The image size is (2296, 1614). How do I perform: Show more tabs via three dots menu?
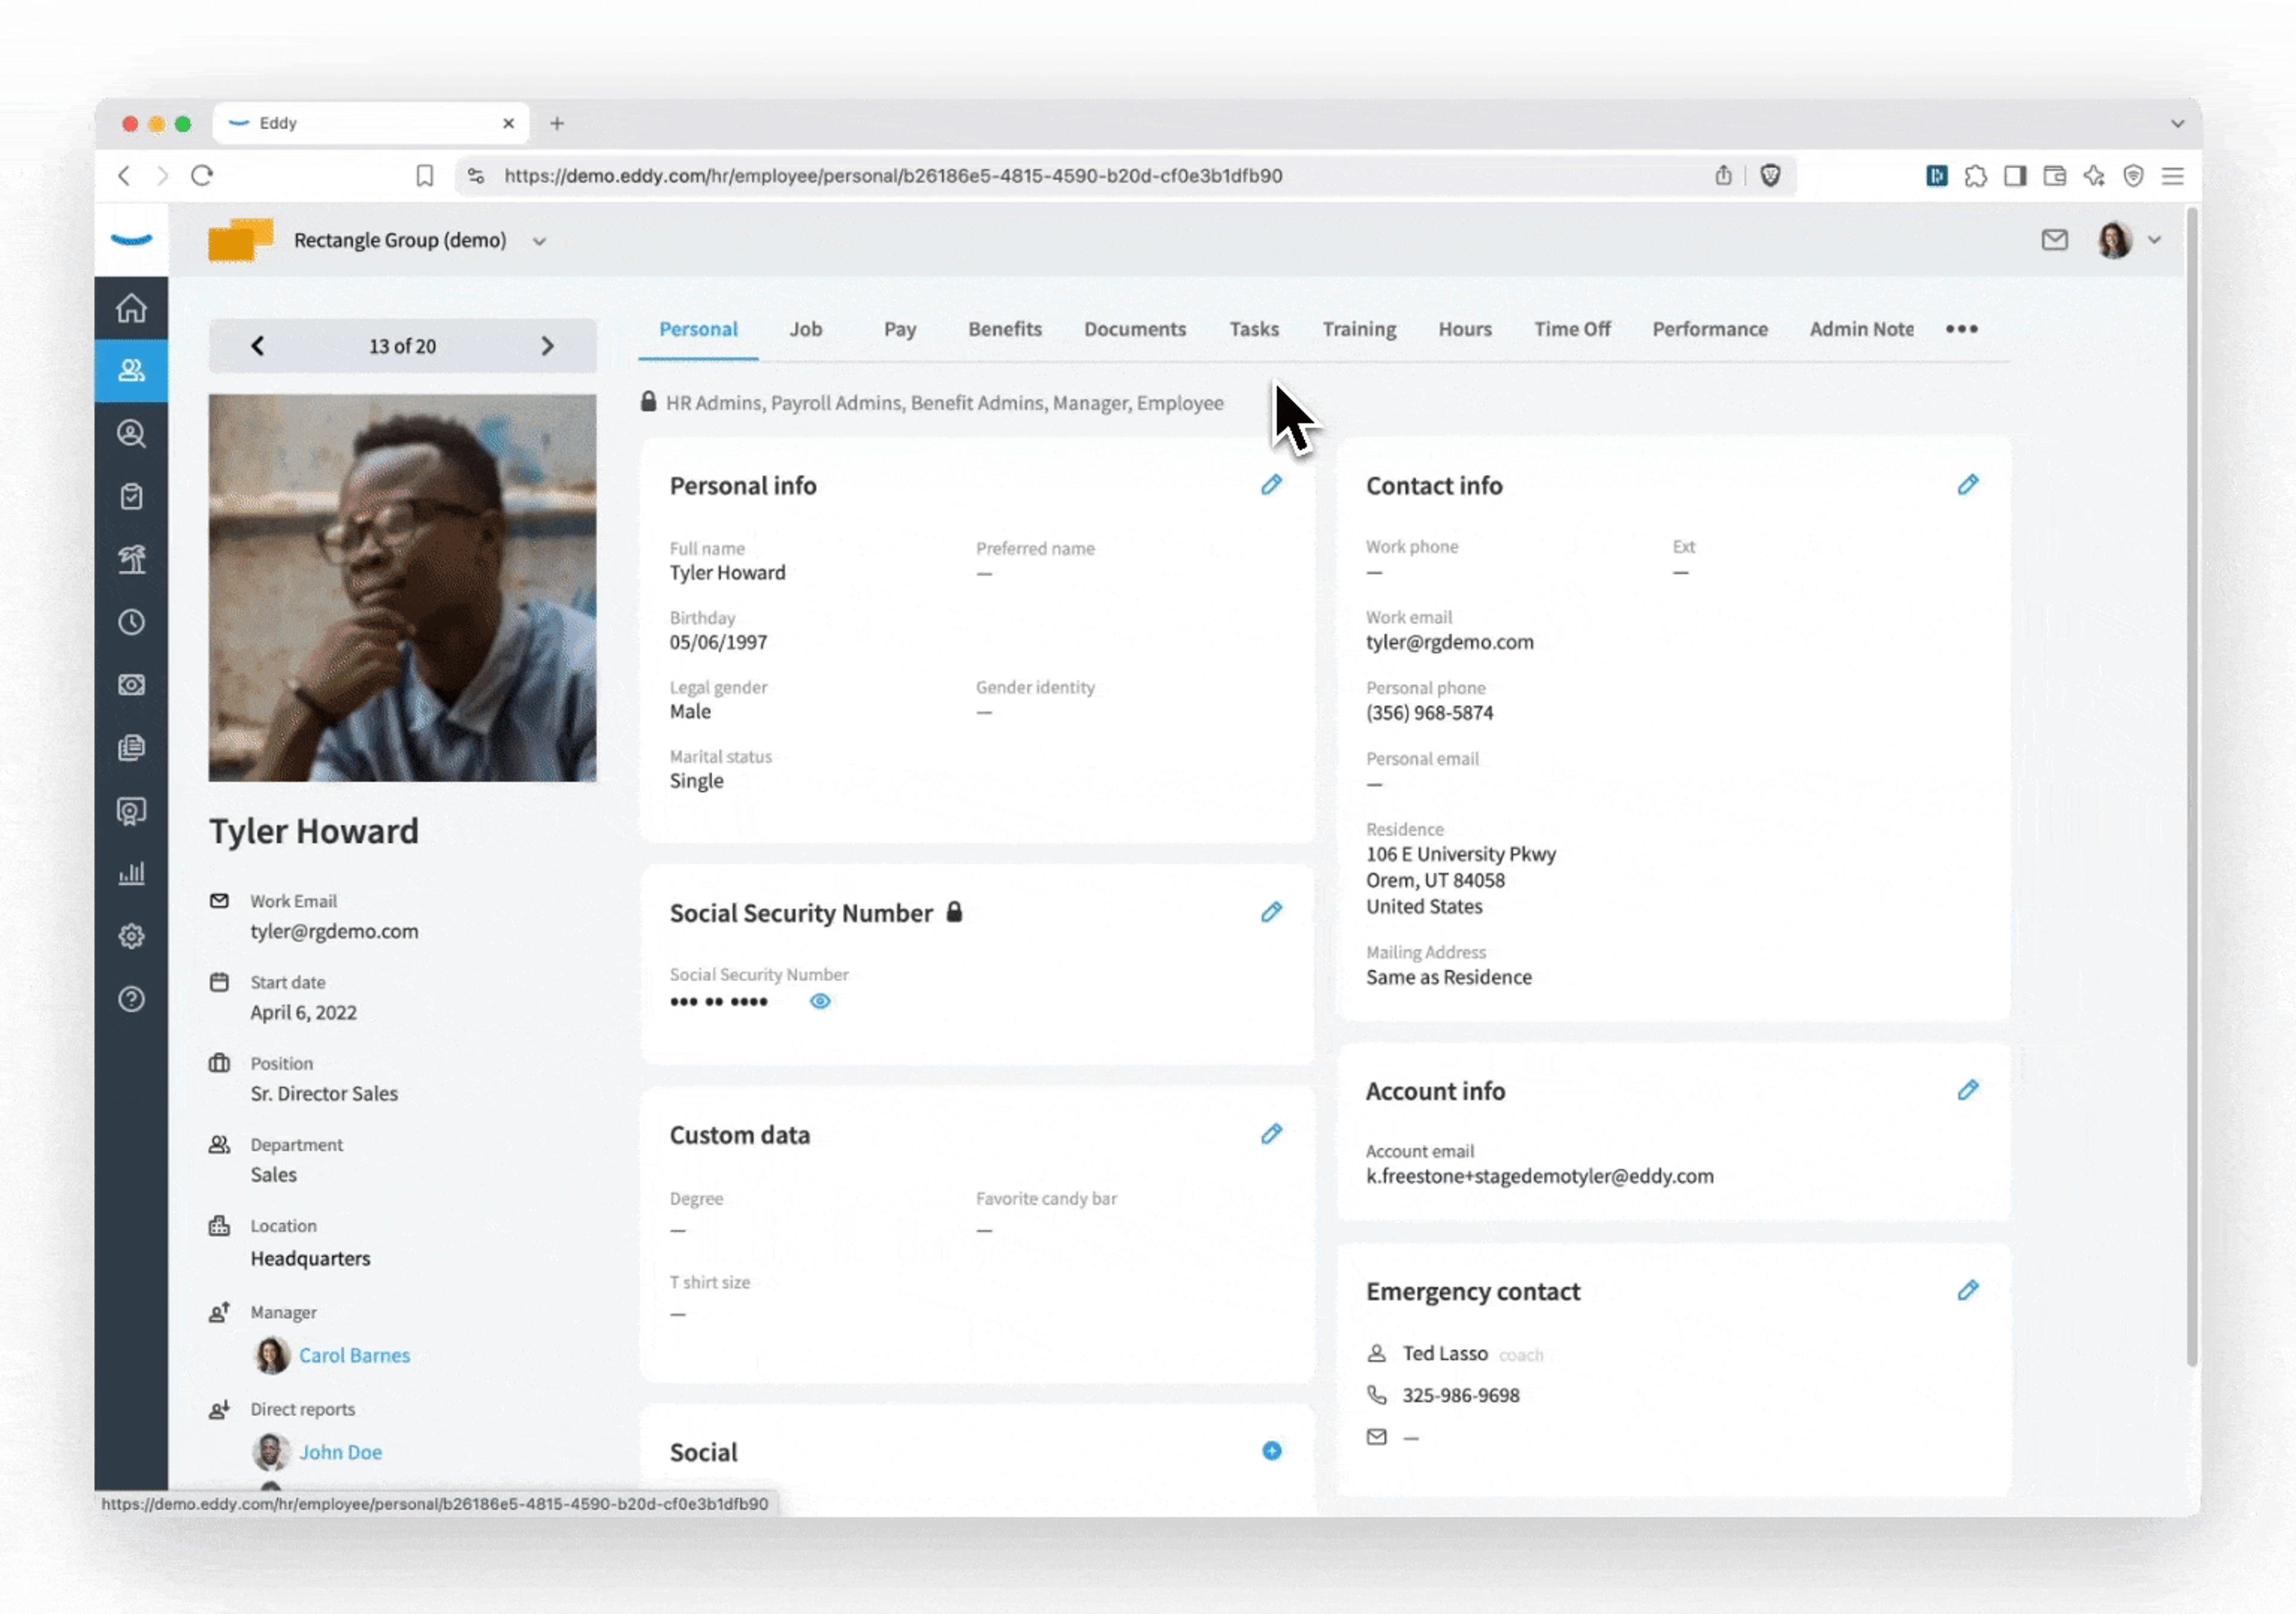1961,329
